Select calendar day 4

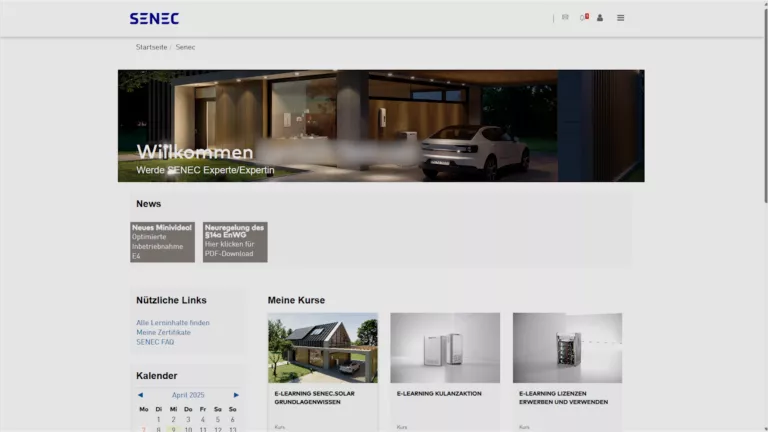(203, 419)
